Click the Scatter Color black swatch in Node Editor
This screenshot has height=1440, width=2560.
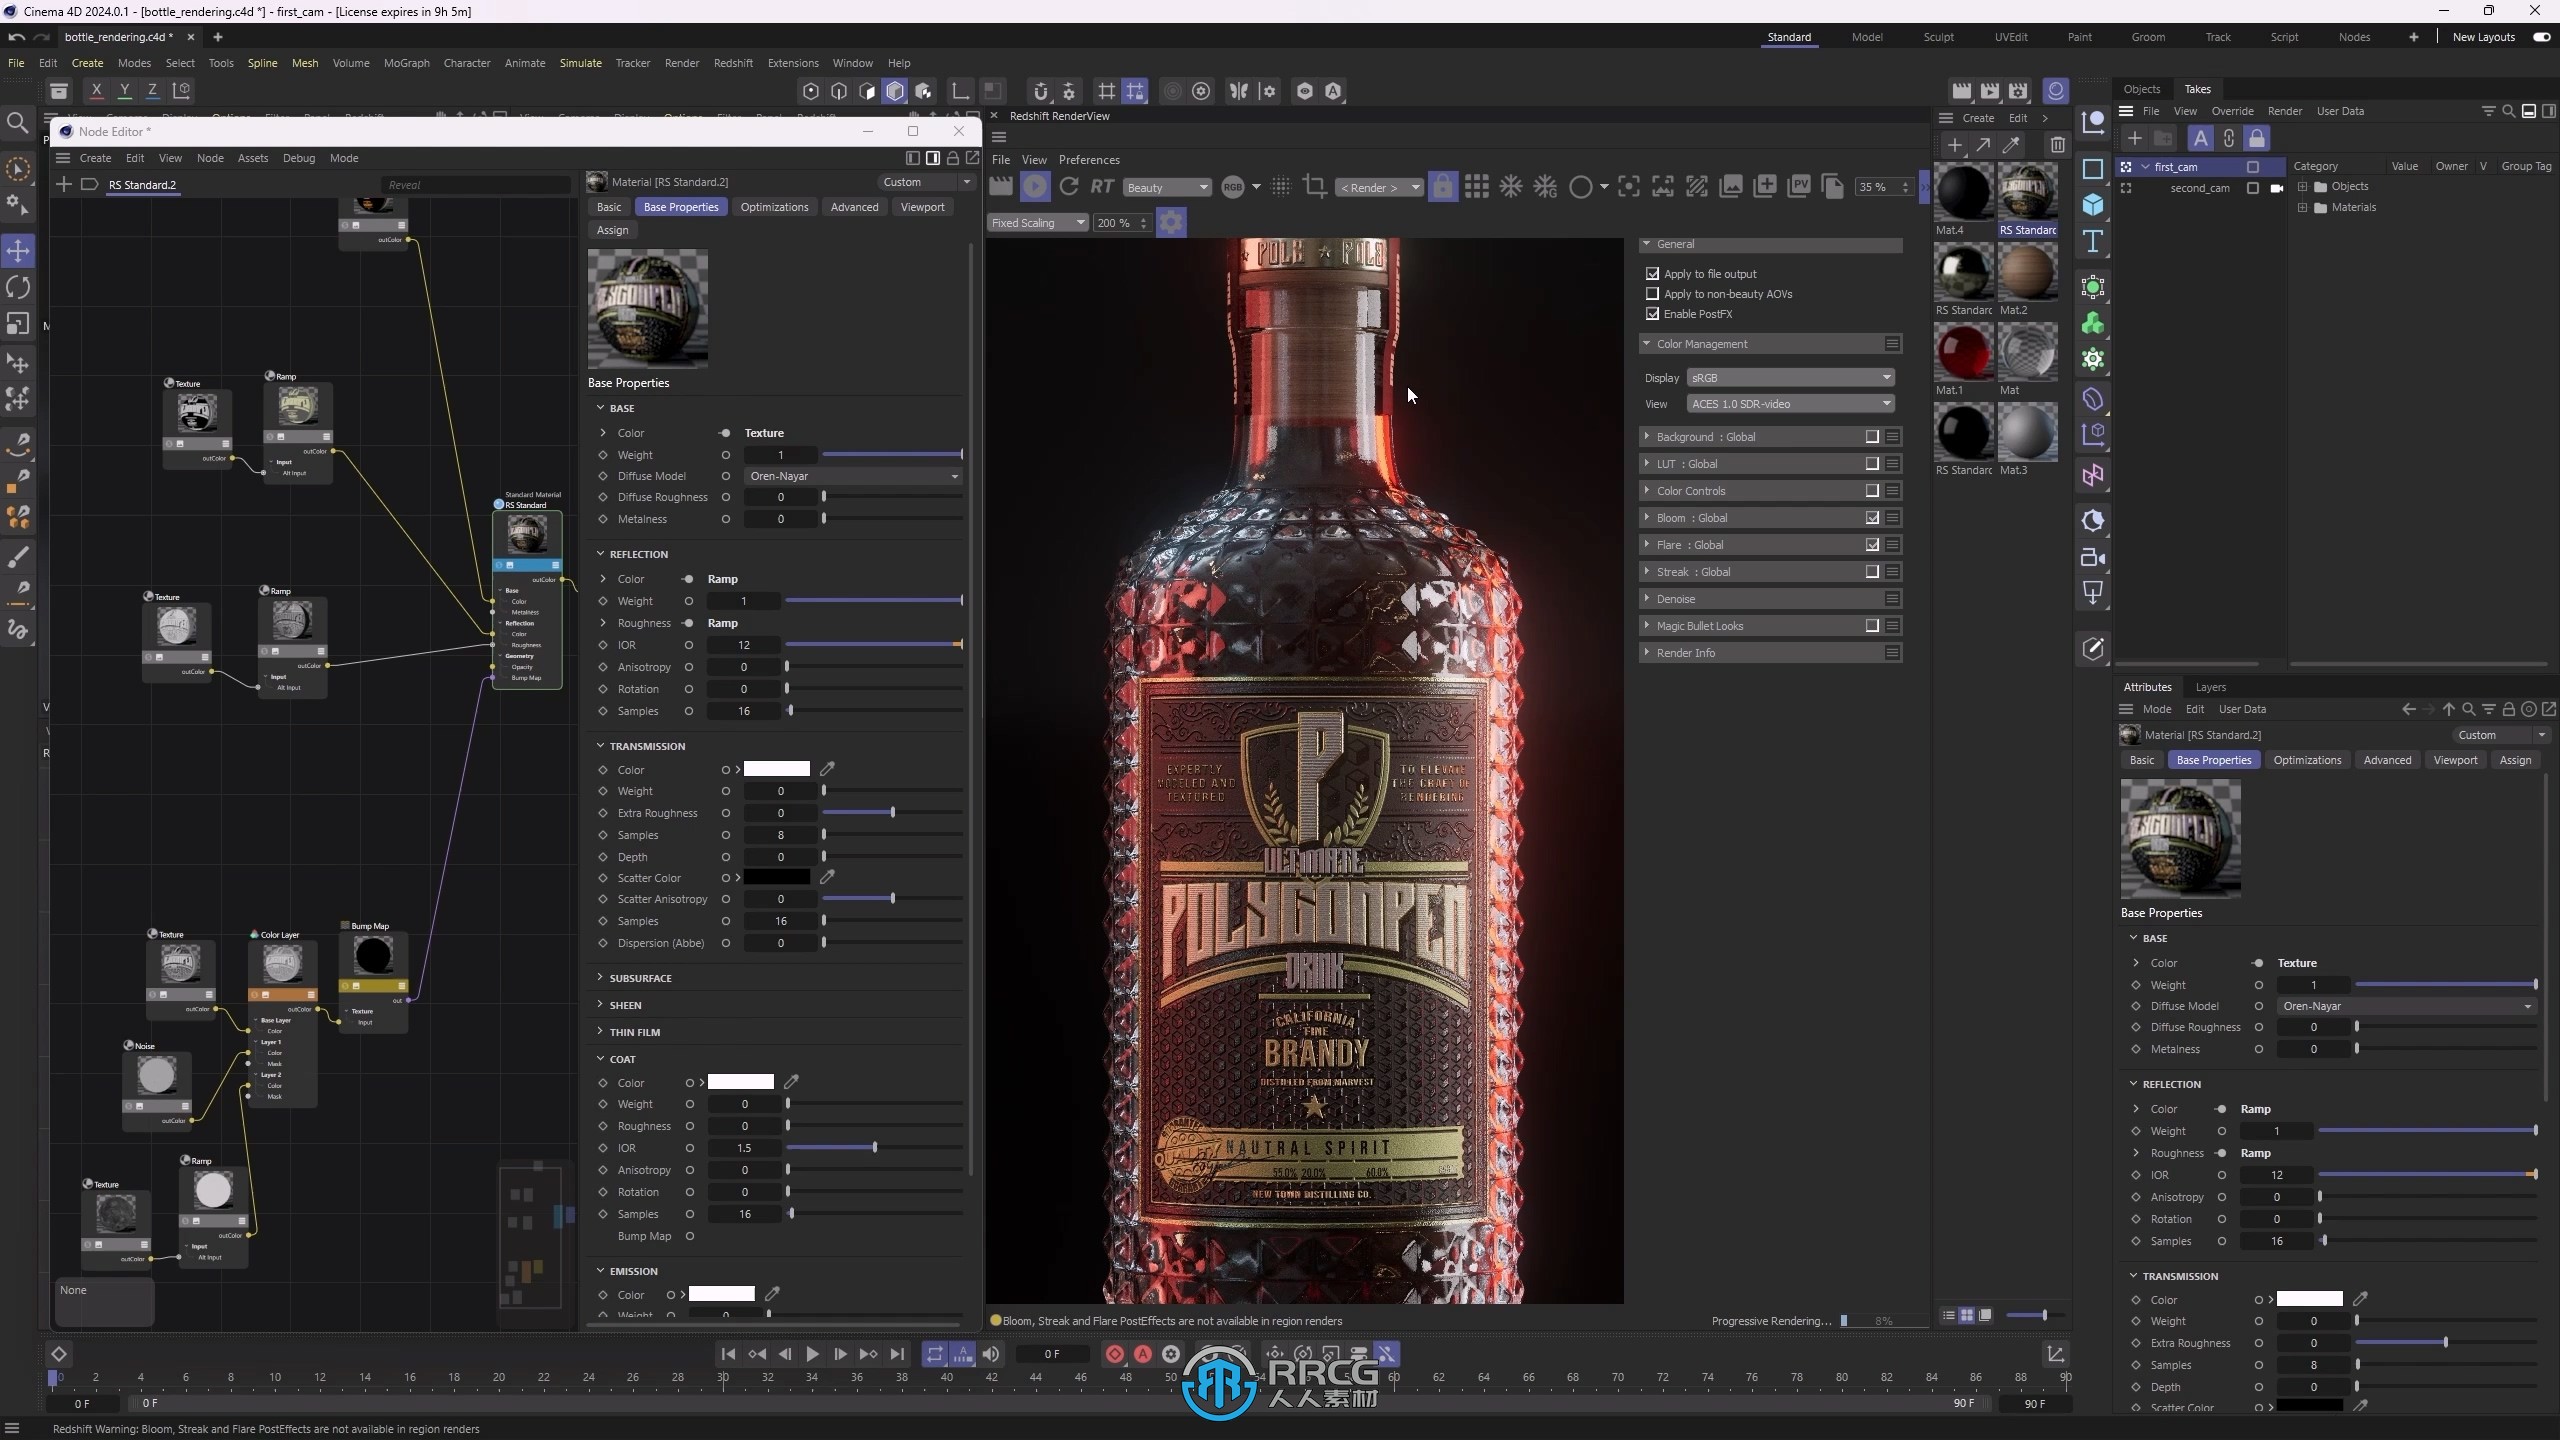(x=776, y=877)
